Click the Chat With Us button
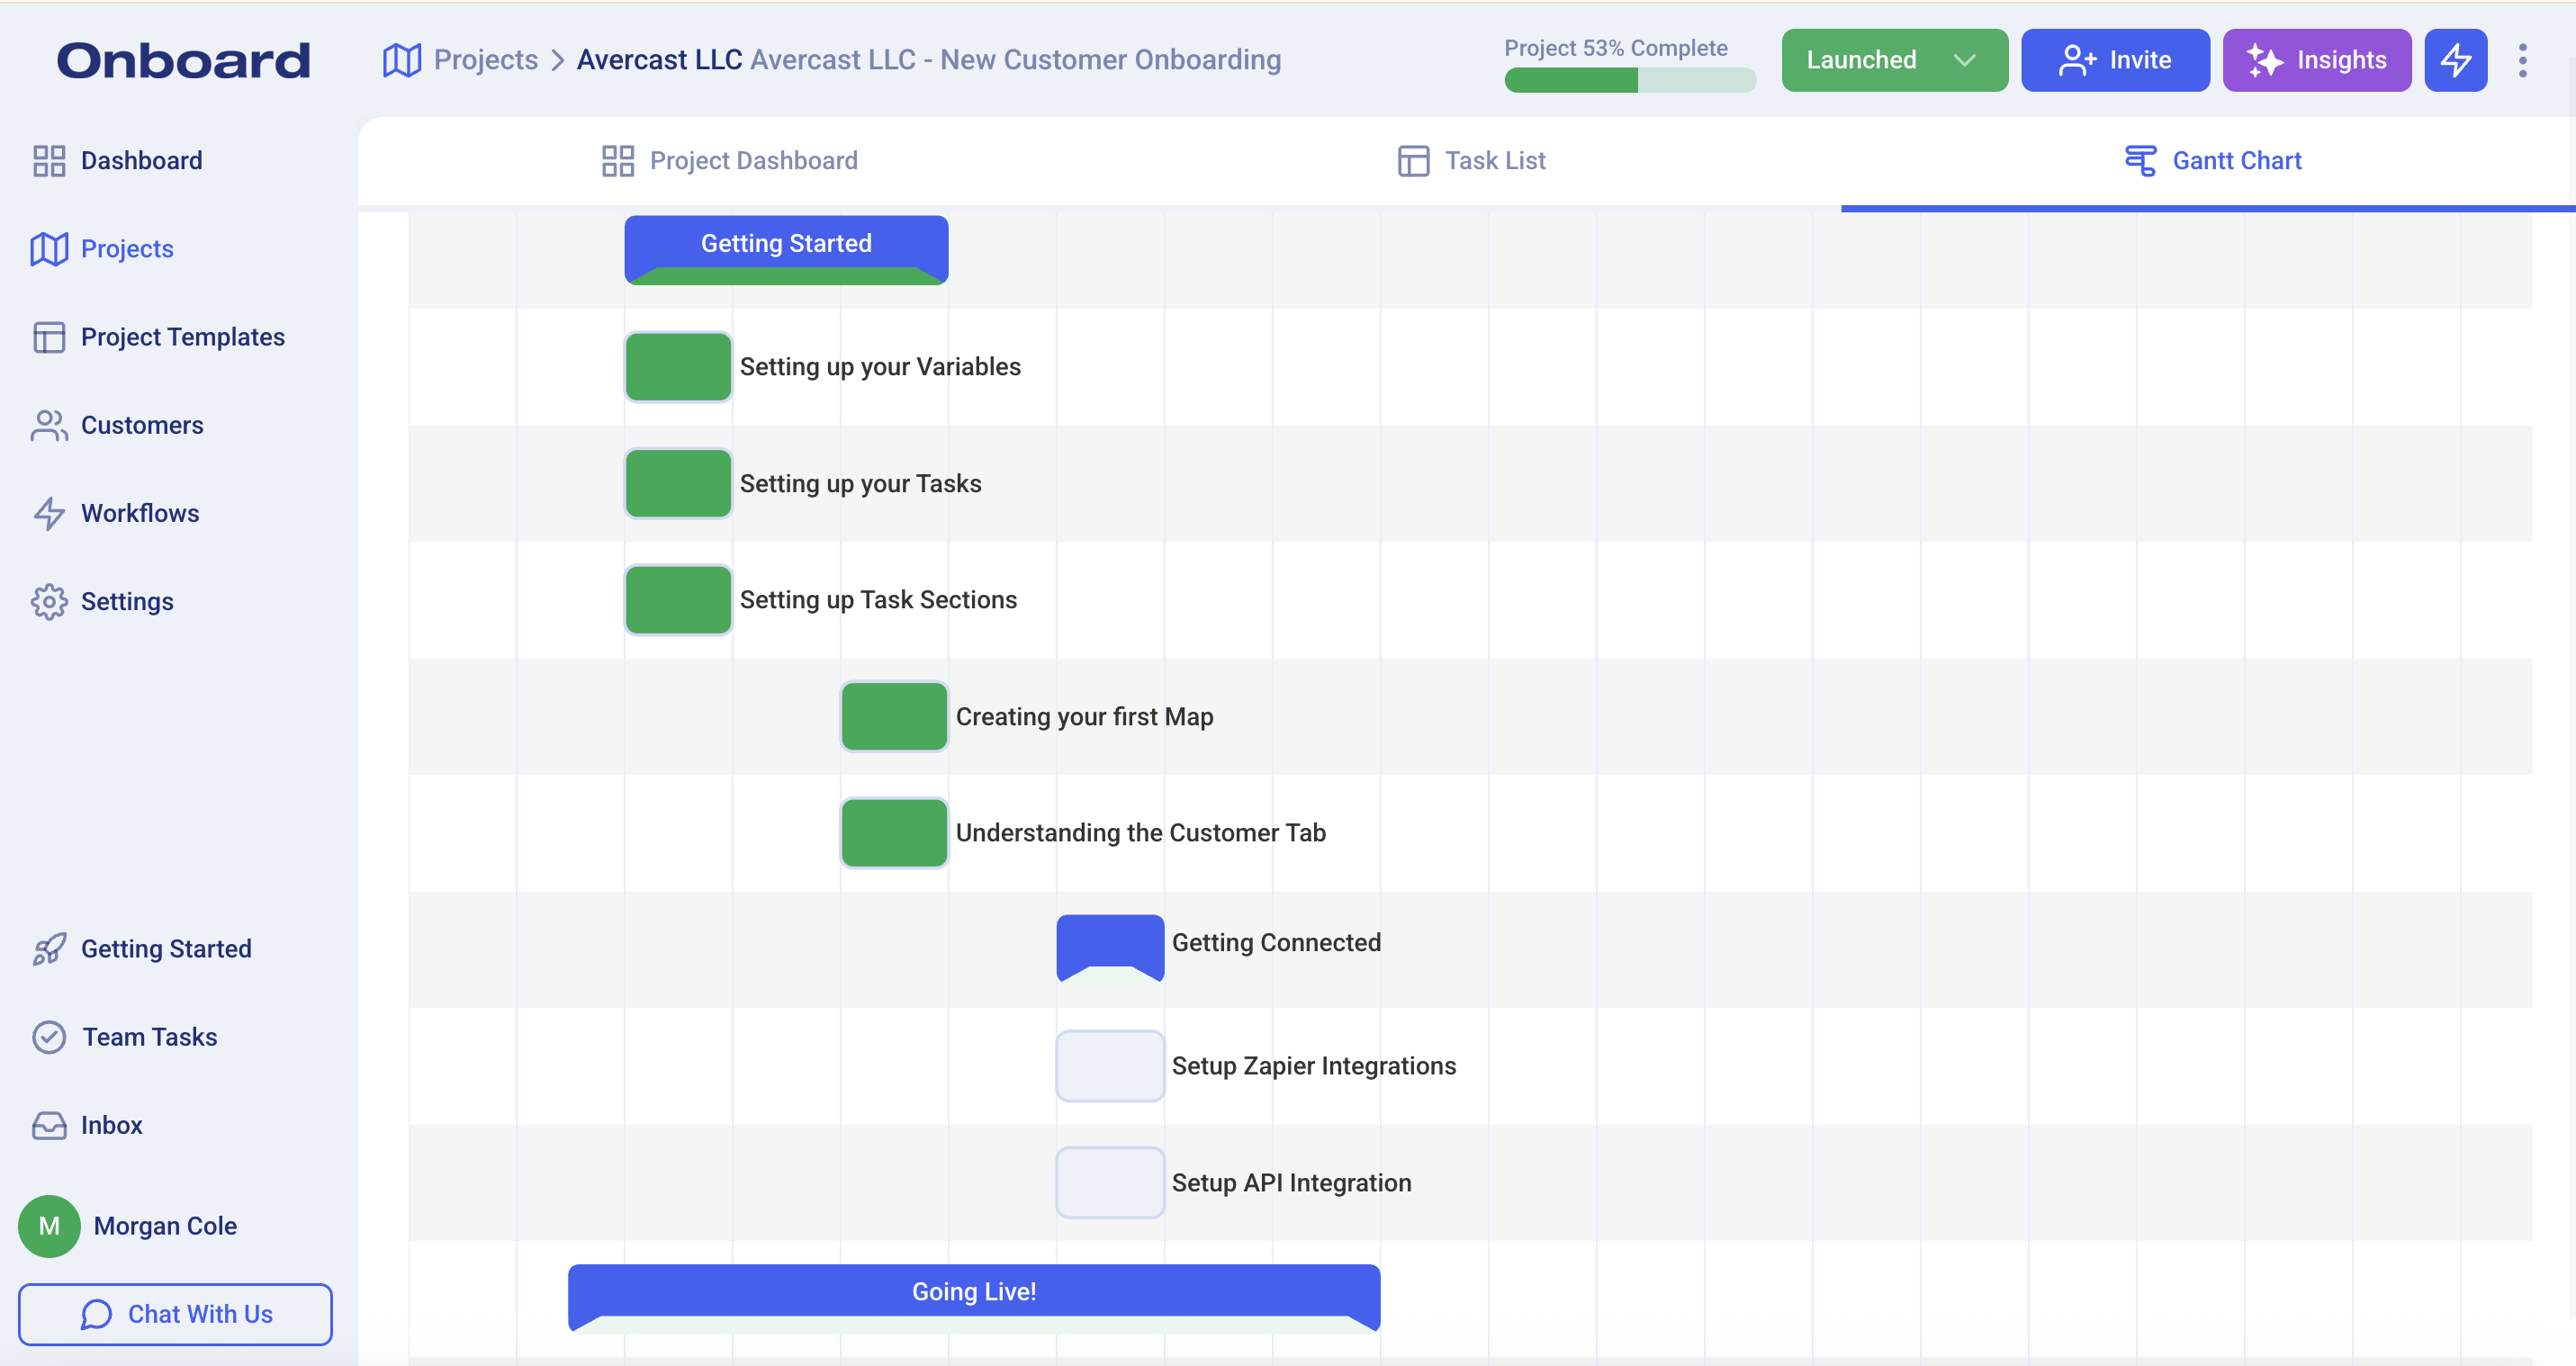This screenshot has height=1366, width=2576. pyautogui.click(x=175, y=1313)
